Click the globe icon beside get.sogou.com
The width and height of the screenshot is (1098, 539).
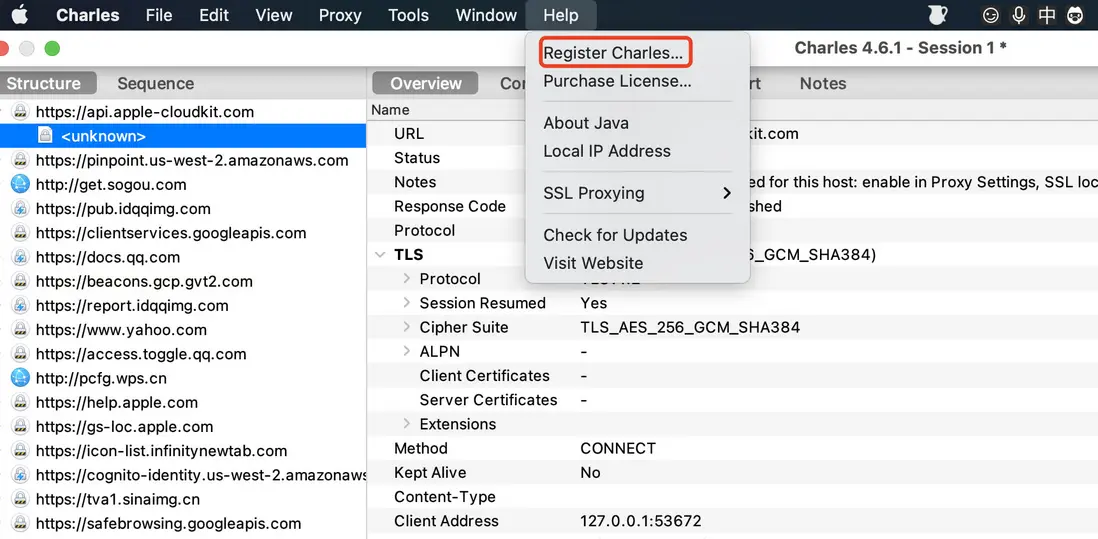point(20,184)
